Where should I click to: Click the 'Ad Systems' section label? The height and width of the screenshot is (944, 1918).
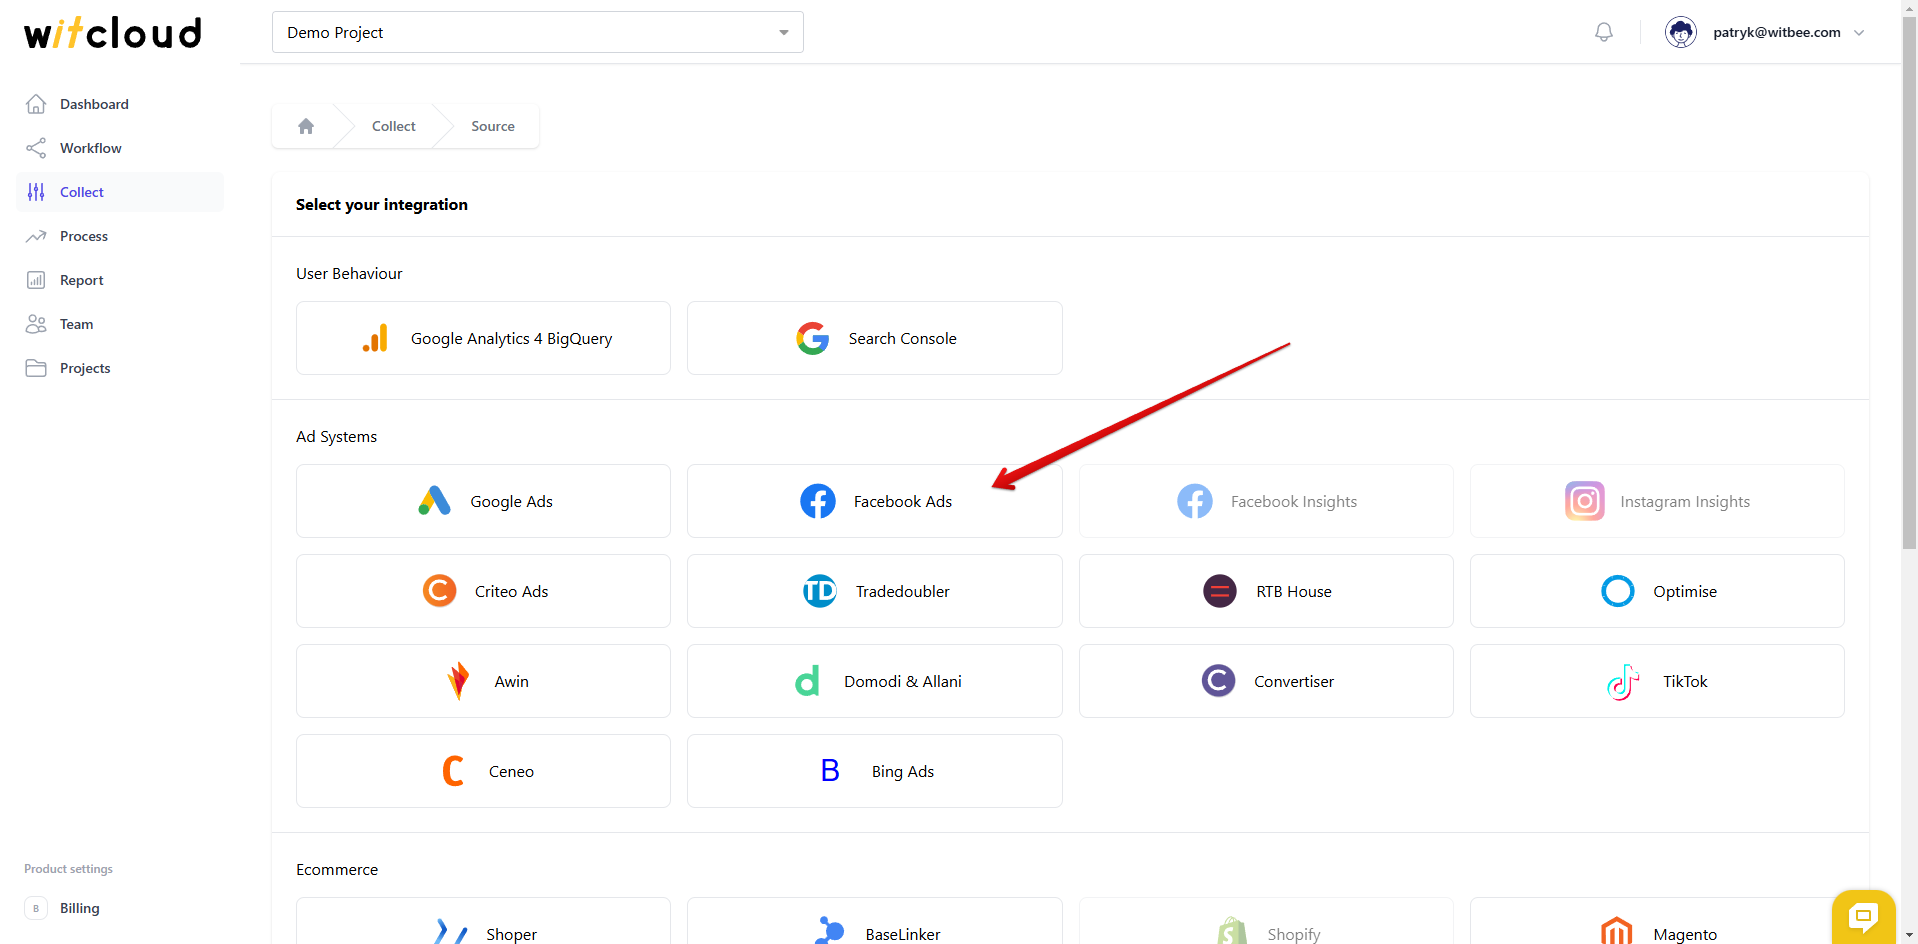click(x=336, y=436)
